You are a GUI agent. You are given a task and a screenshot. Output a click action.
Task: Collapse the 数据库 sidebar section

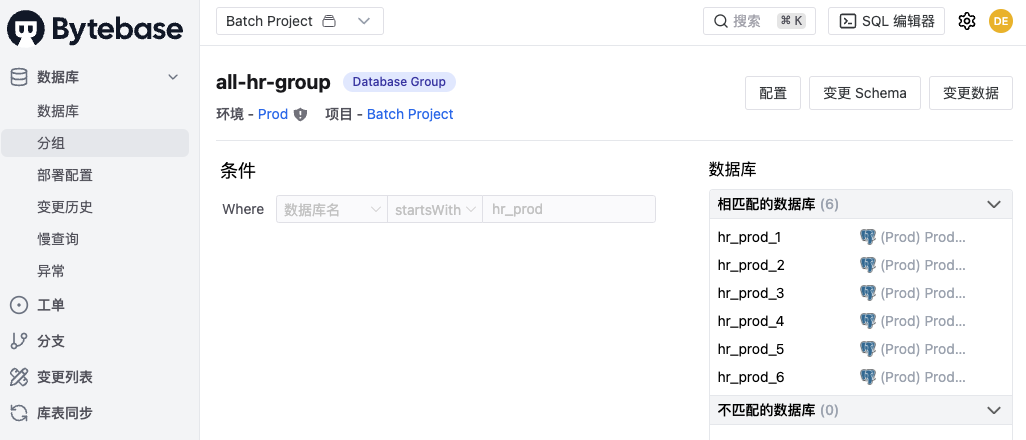[x=173, y=77]
